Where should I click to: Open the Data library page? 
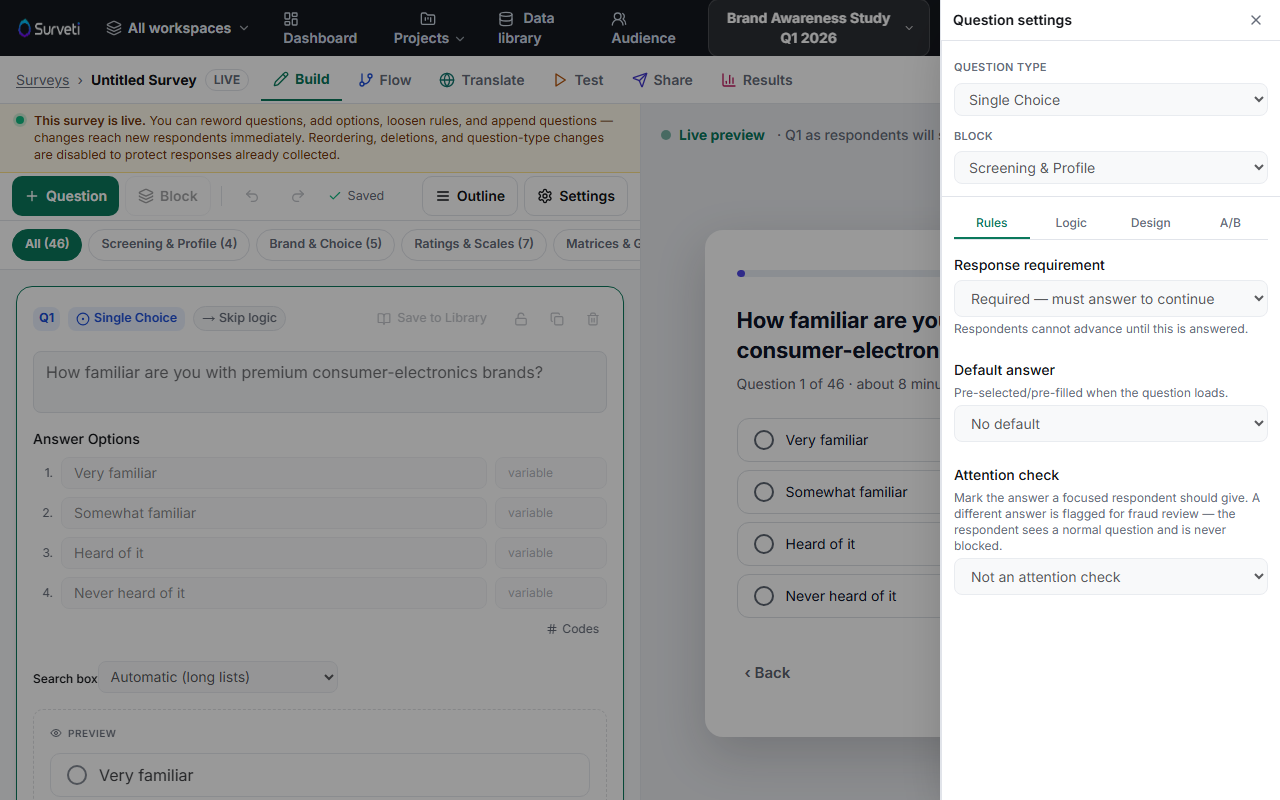526,28
